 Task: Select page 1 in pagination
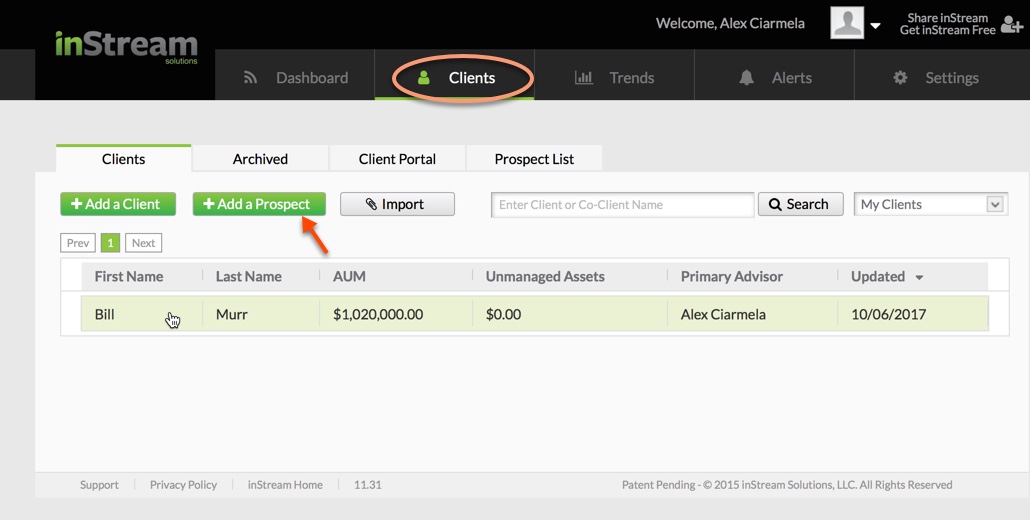[x=110, y=243]
